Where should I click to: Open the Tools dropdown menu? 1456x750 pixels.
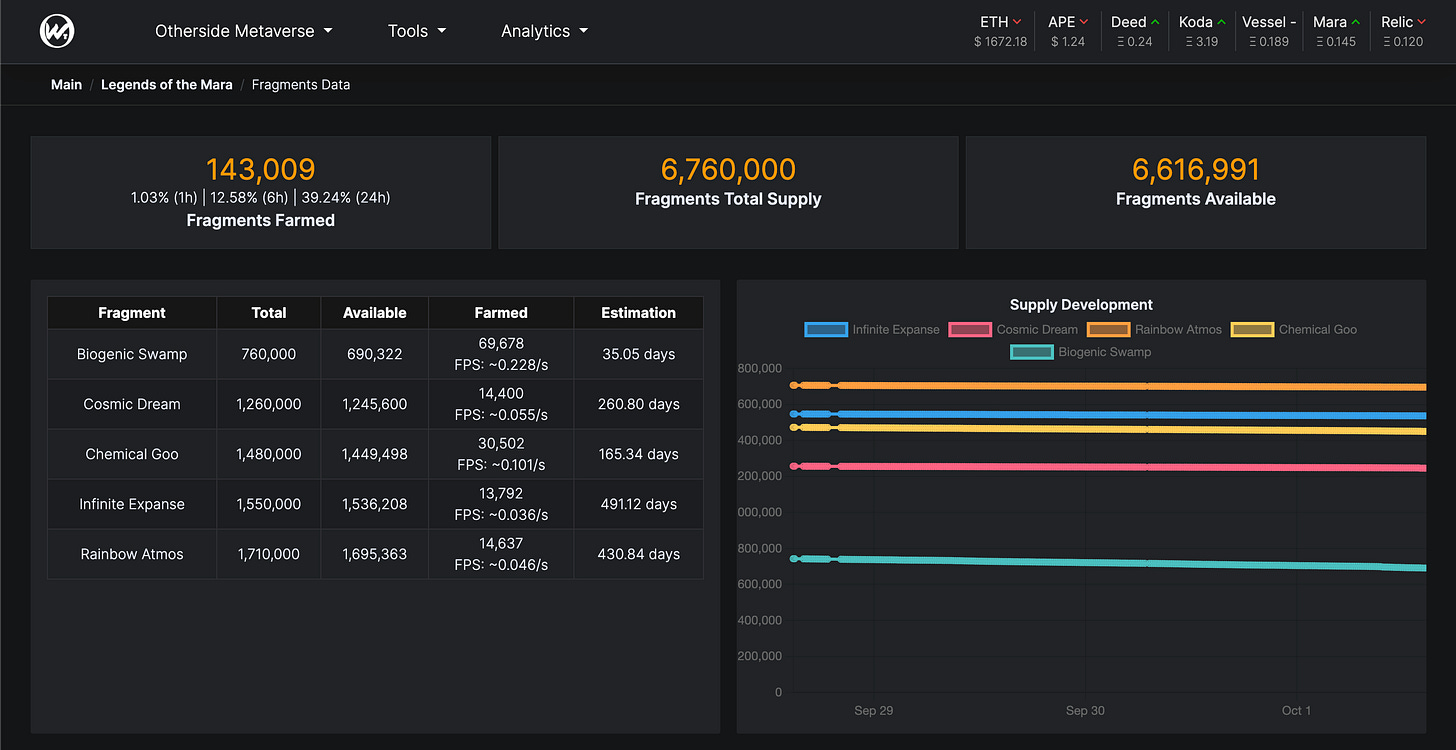pyautogui.click(x=417, y=31)
